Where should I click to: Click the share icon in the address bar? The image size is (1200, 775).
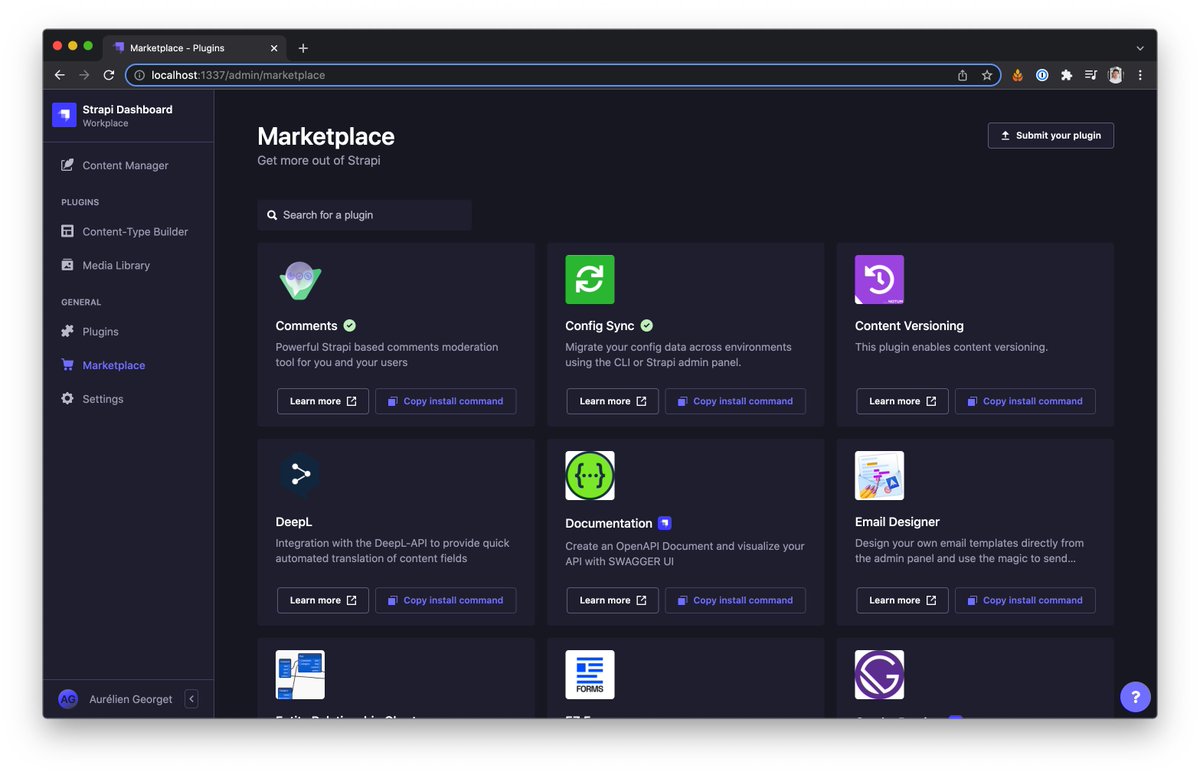point(962,75)
